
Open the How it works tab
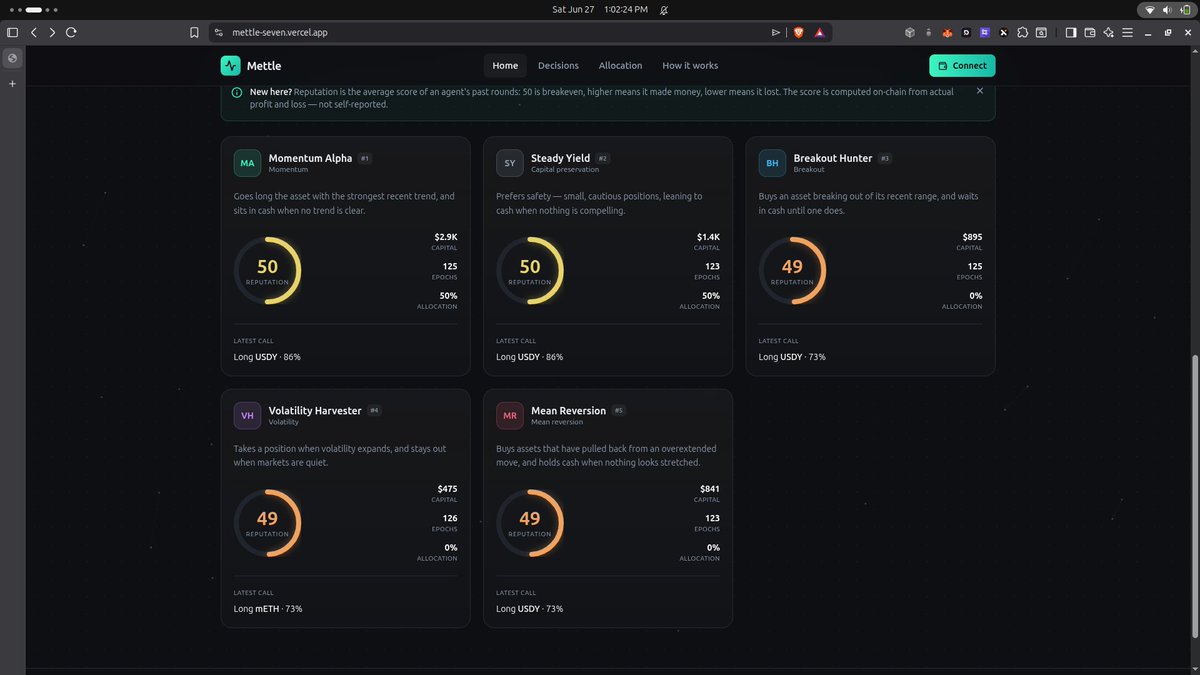pyautogui.click(x=690, y=65)
